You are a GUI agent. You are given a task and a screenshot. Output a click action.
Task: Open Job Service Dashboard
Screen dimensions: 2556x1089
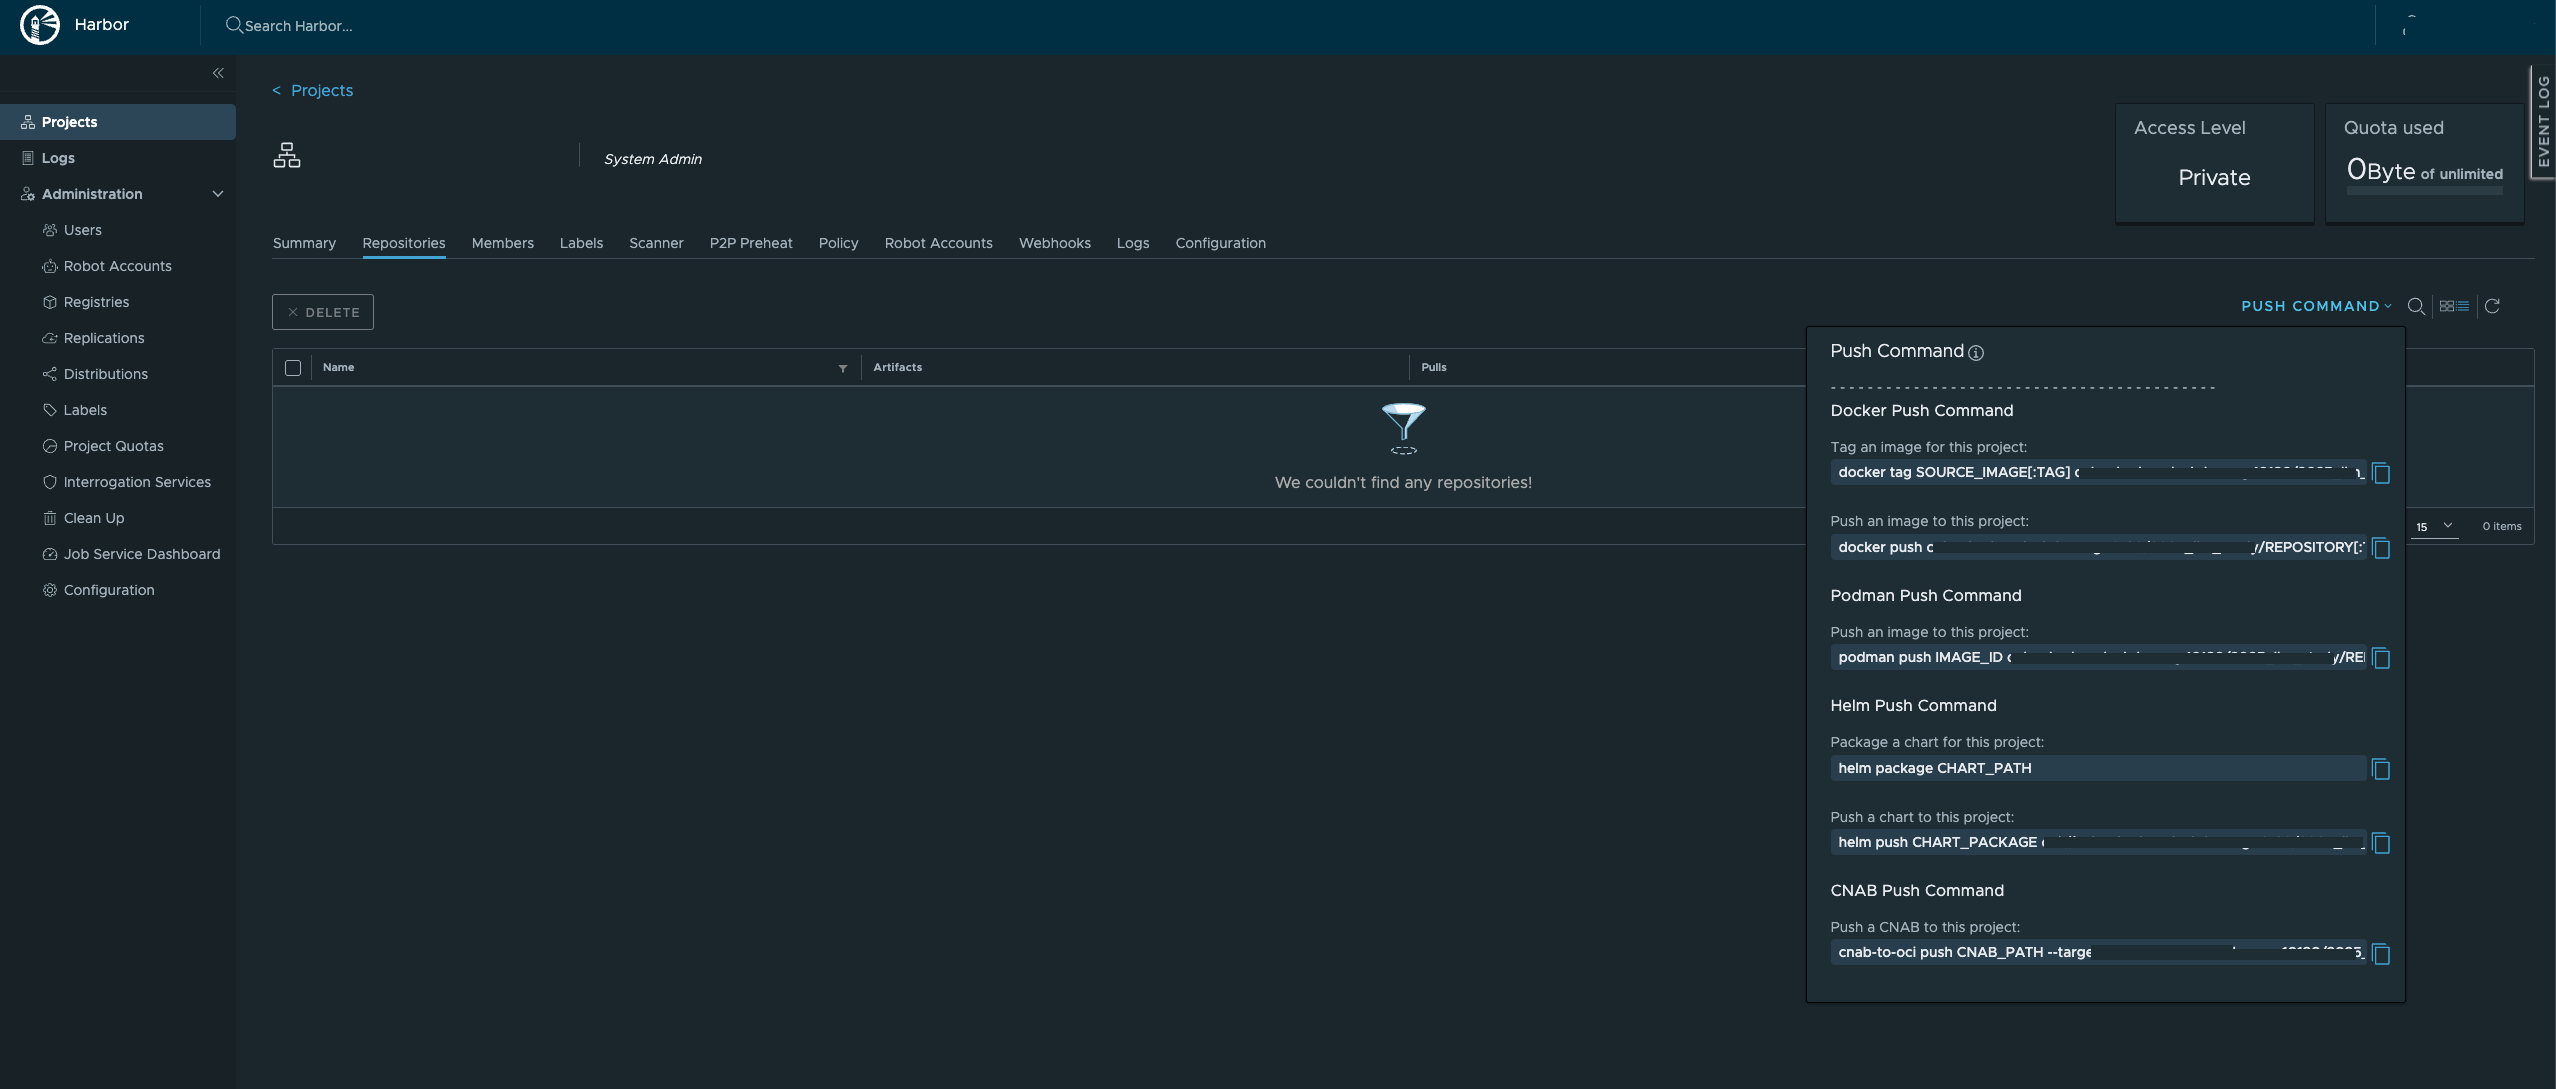click(142, 554)
